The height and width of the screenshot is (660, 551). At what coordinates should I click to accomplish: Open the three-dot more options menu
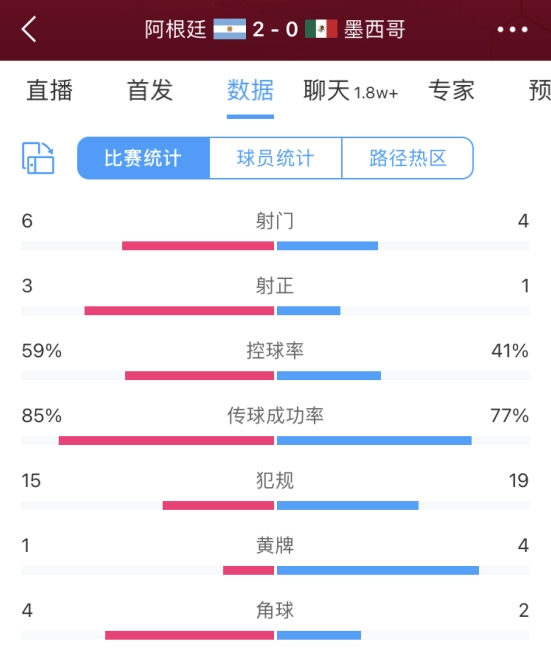[512, 29]
